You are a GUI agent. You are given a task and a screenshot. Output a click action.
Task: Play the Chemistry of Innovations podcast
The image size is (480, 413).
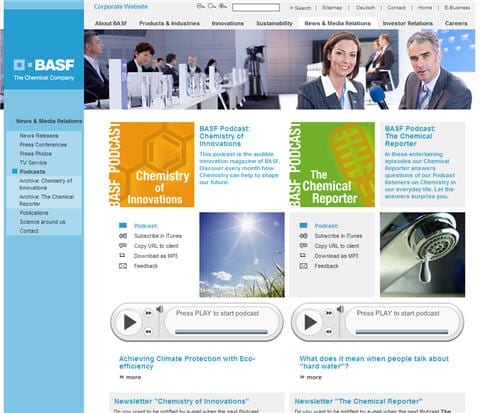pyautogui.click(x=130, y=322)
